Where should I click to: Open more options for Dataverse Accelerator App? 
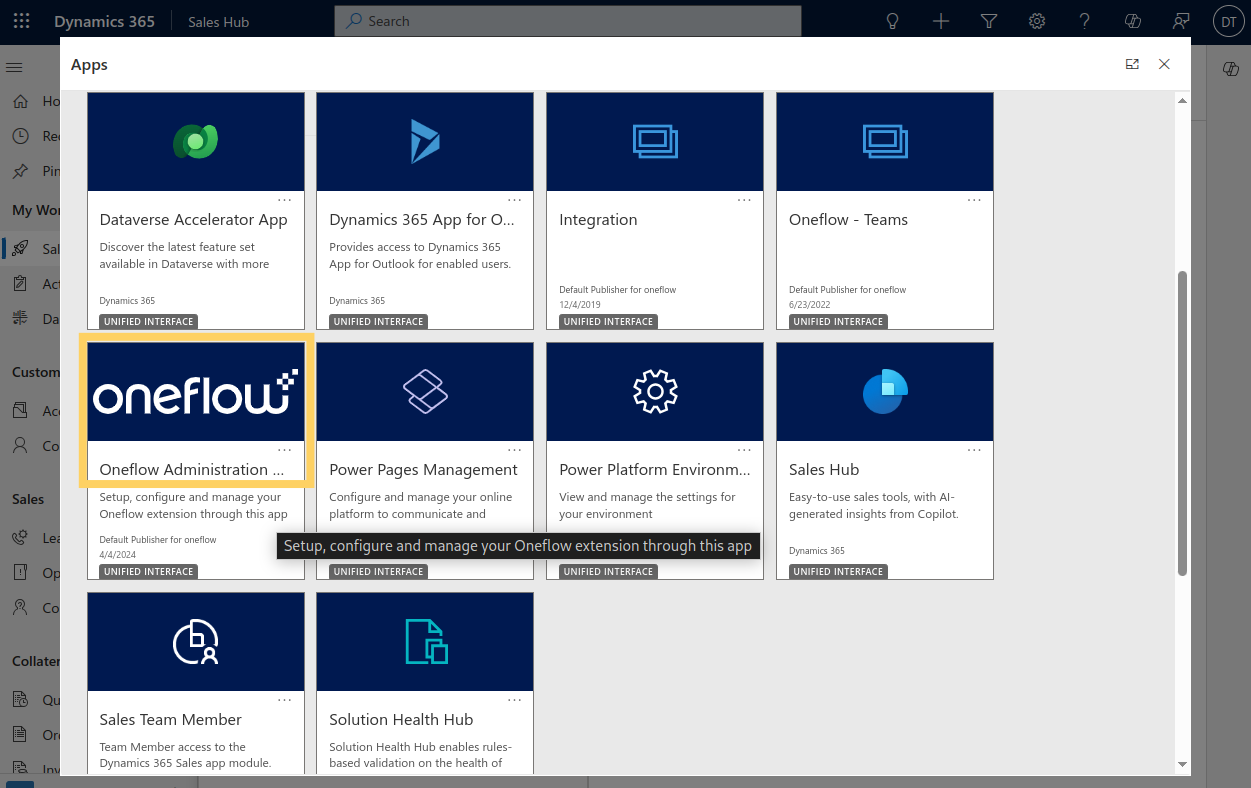pyautogui.click(x=285, y=200)
